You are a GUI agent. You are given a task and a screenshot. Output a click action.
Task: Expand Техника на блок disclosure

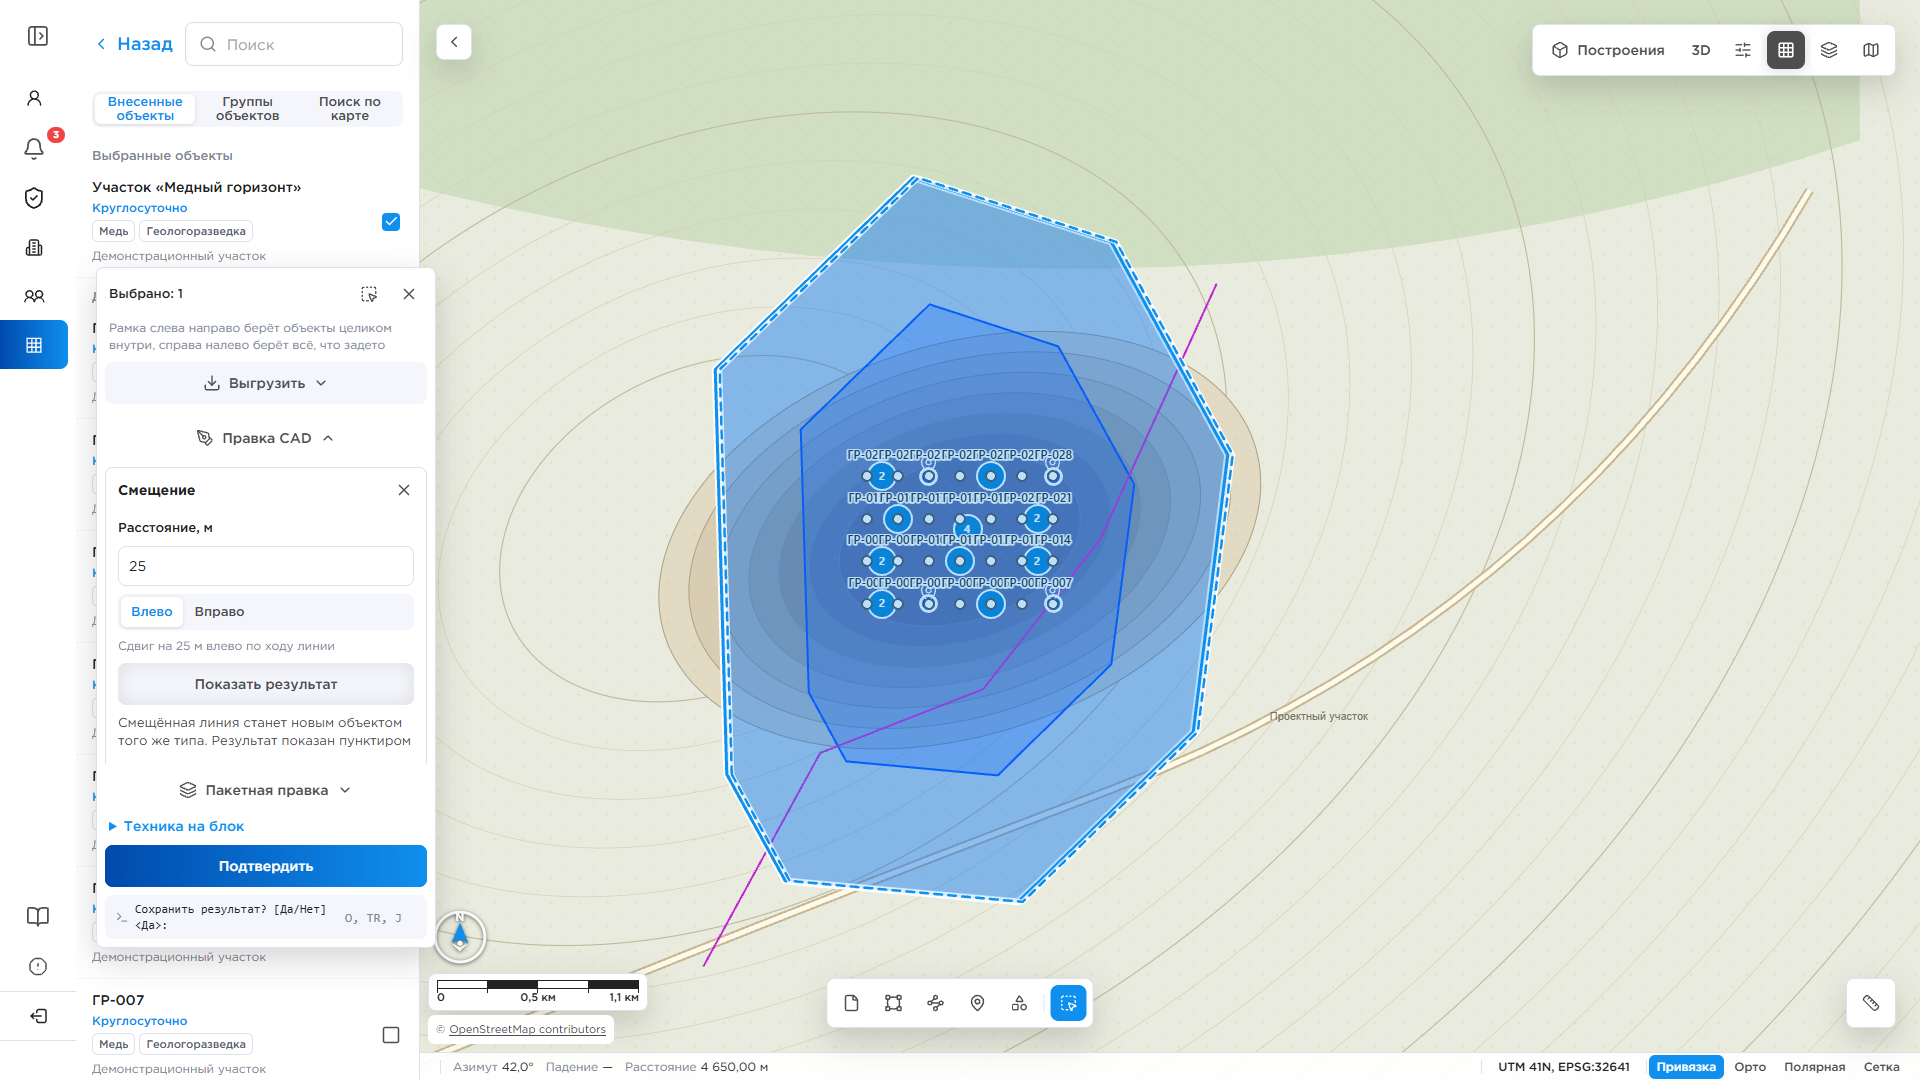(x=176, y=826)
